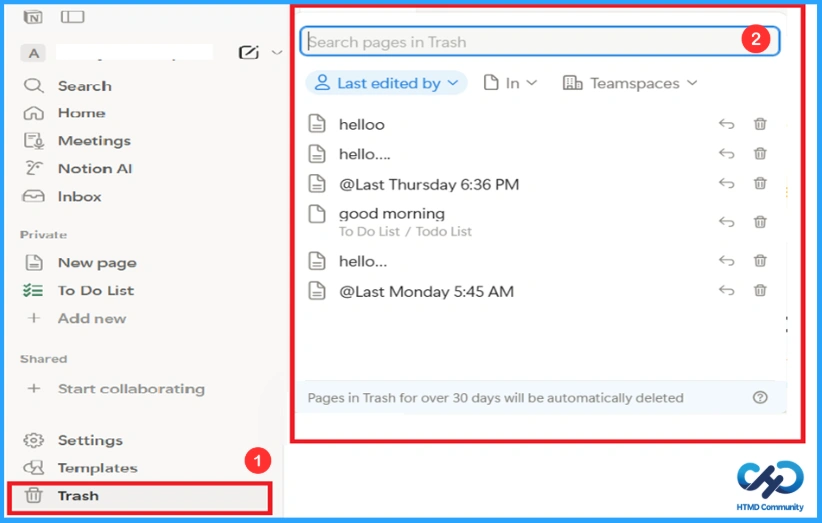Delete the '@Last Monday 5:45 AM' page
Viewport: 822px width, 523px height.
point(760,290)
